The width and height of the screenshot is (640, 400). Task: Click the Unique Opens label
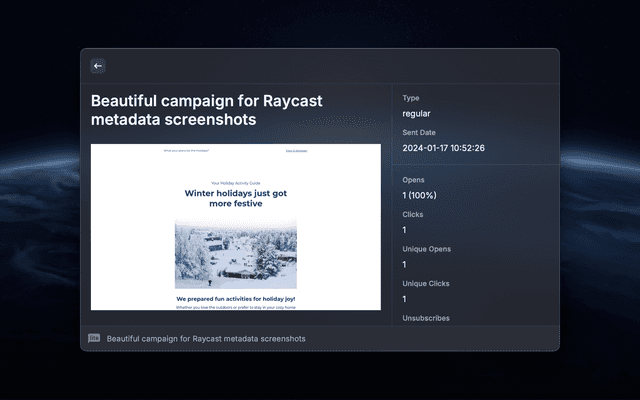(x=427, y=248)
